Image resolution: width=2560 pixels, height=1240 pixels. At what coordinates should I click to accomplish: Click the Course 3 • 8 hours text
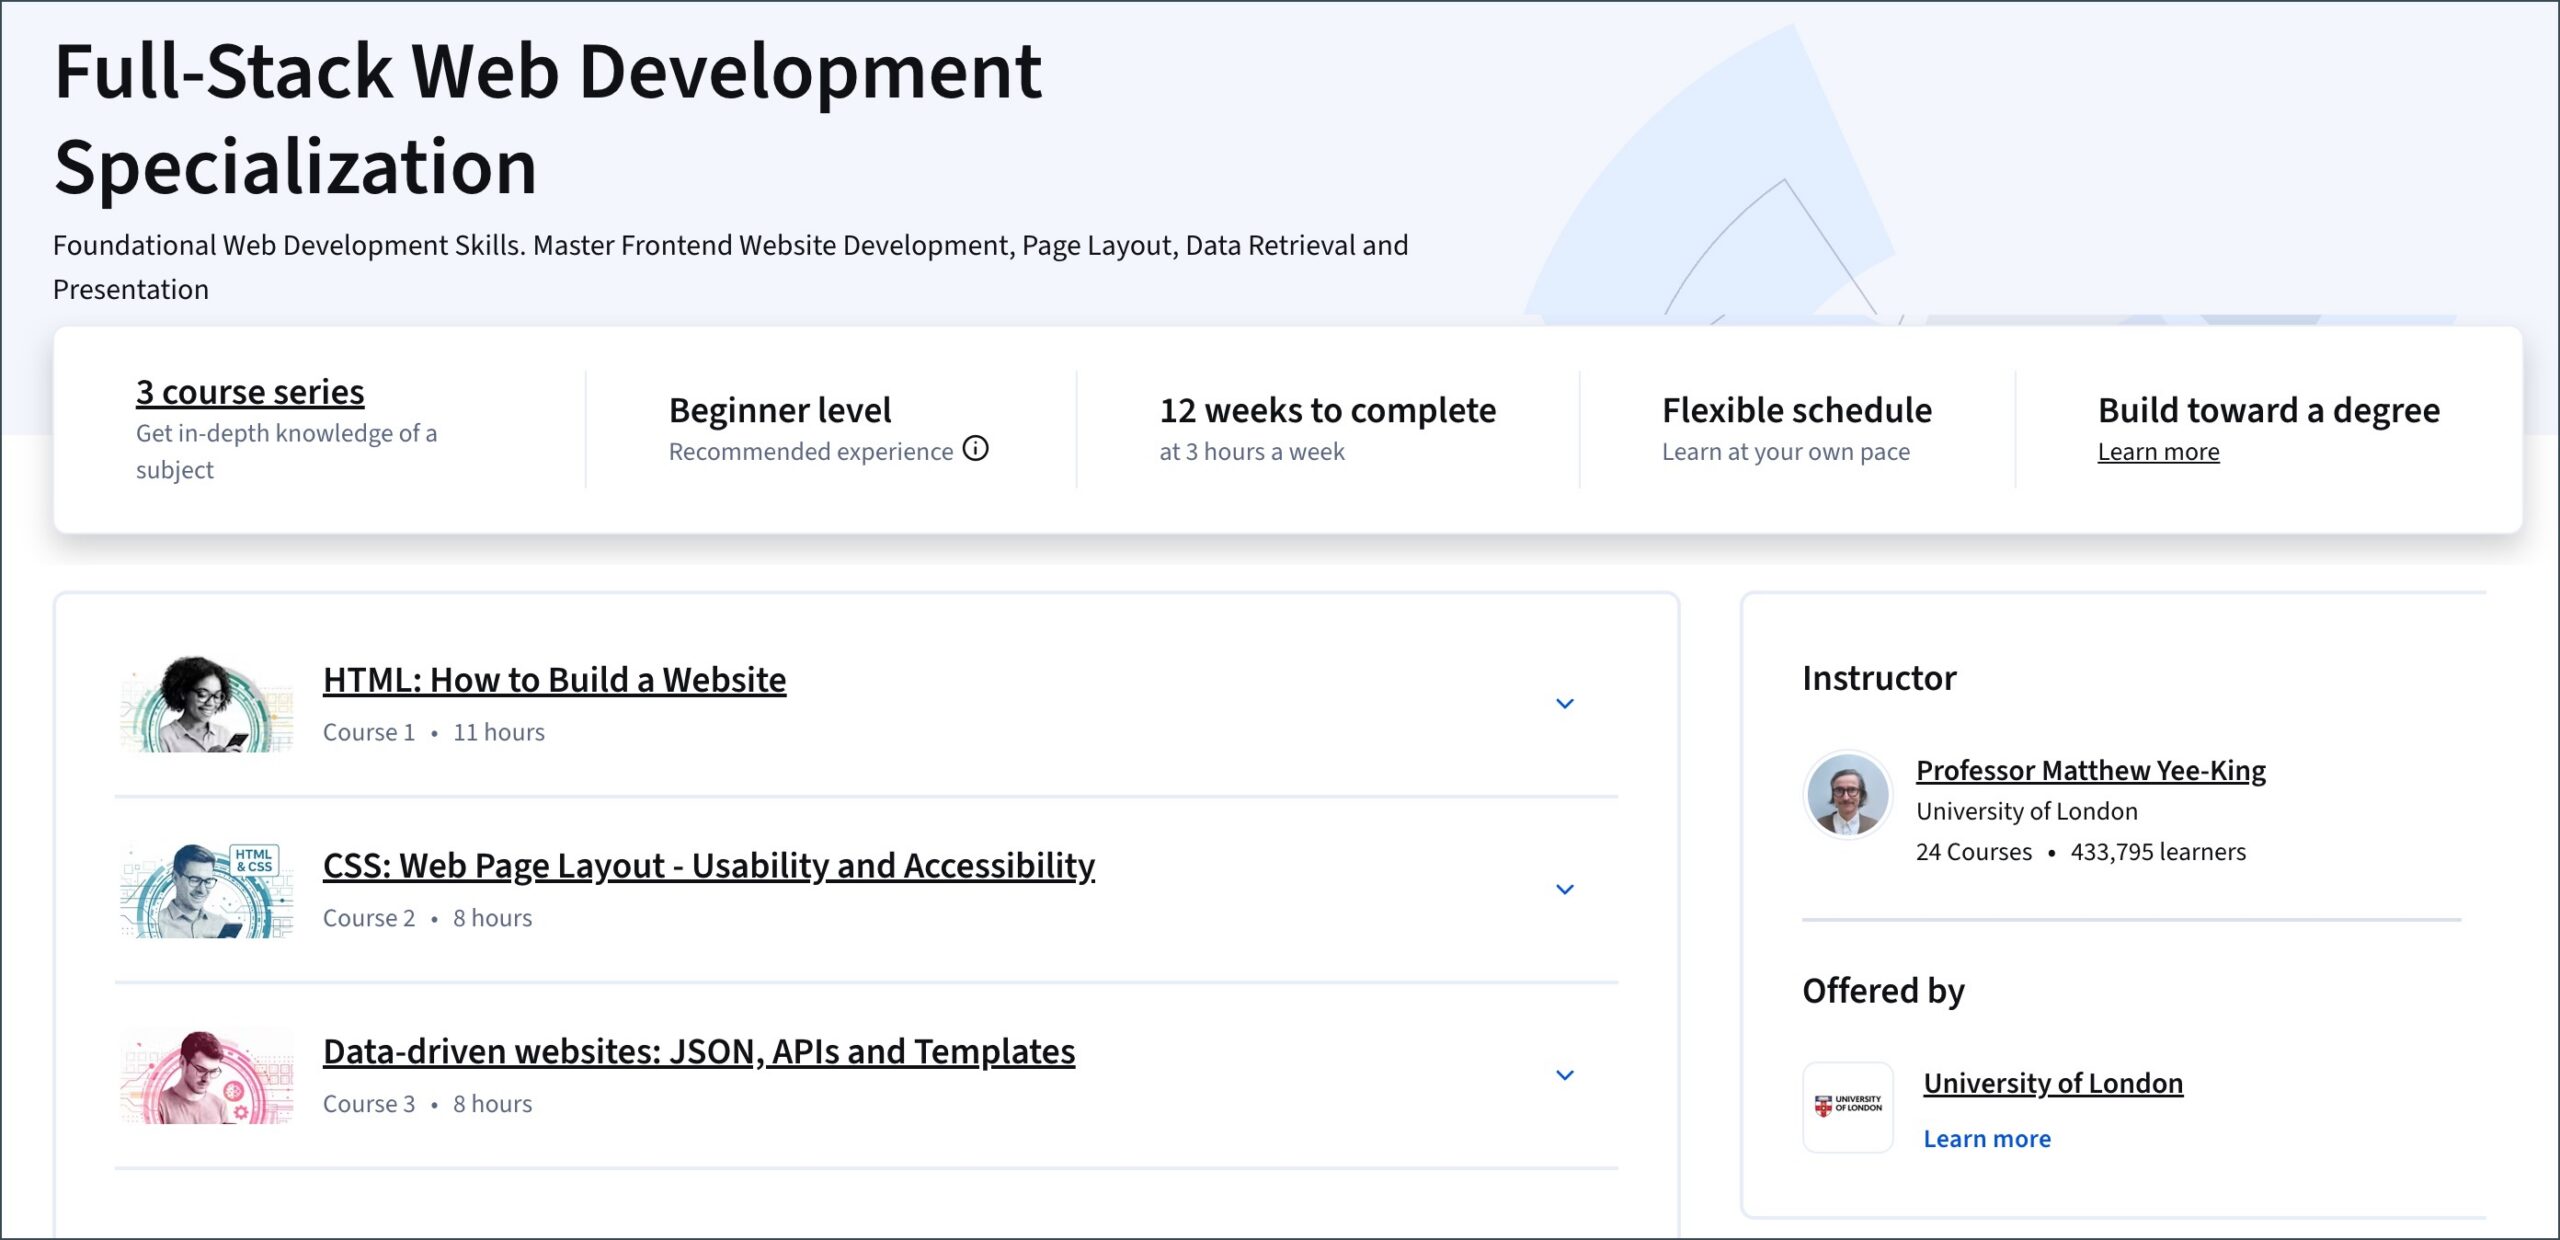428,1105
